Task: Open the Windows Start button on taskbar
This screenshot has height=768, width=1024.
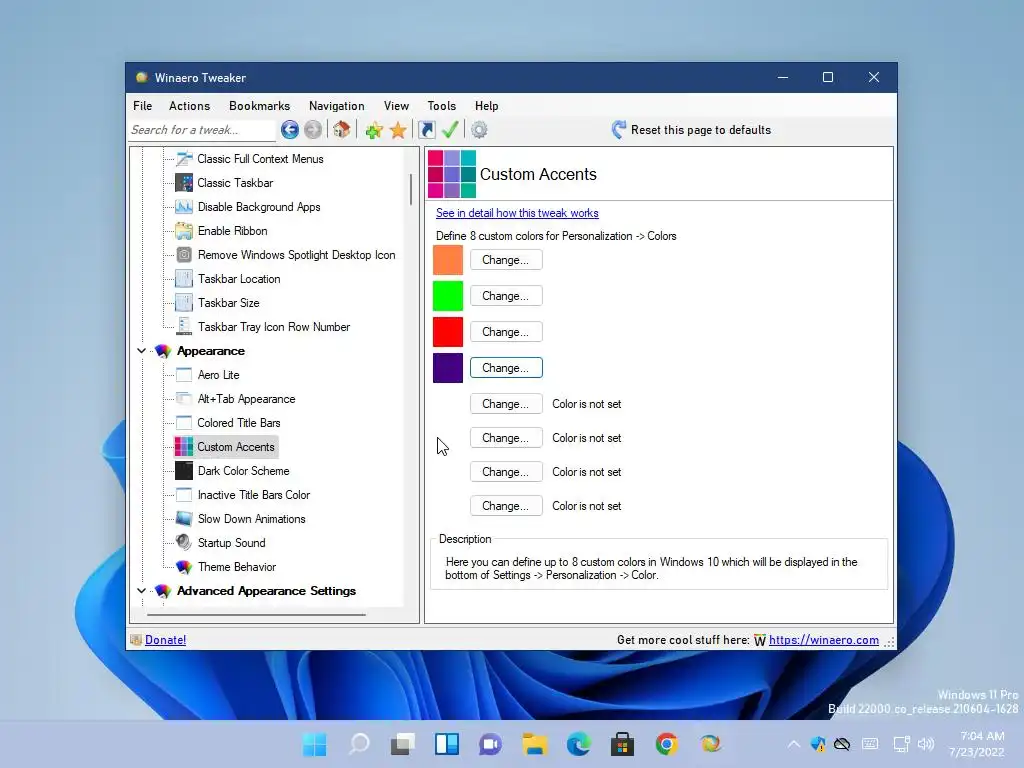Action: [x=315, y=744]
